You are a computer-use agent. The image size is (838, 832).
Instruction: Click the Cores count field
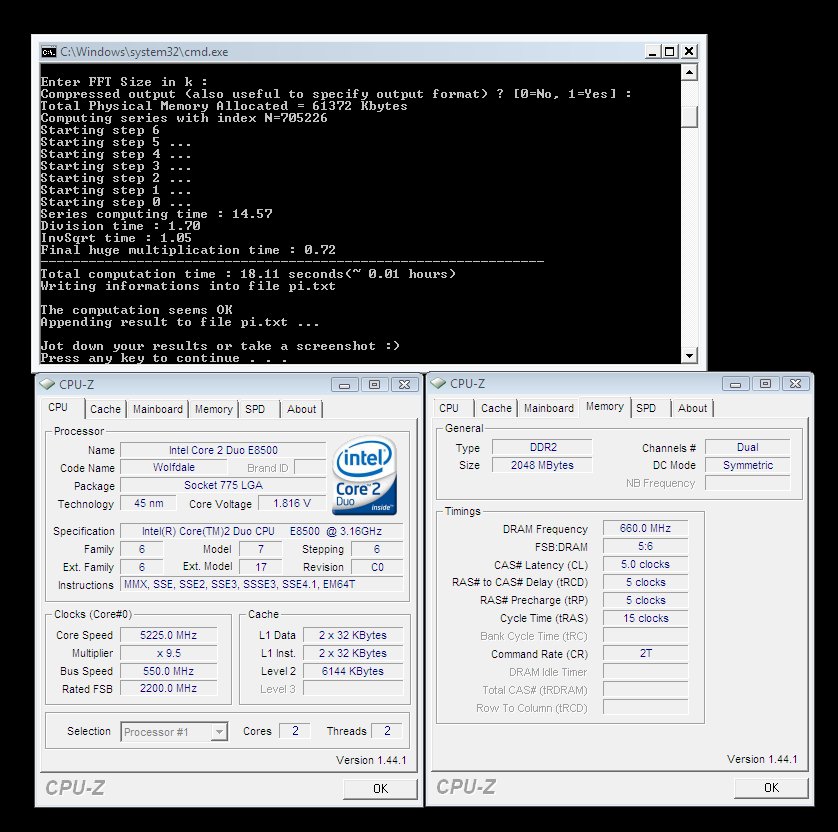click(x=295, y=731)
